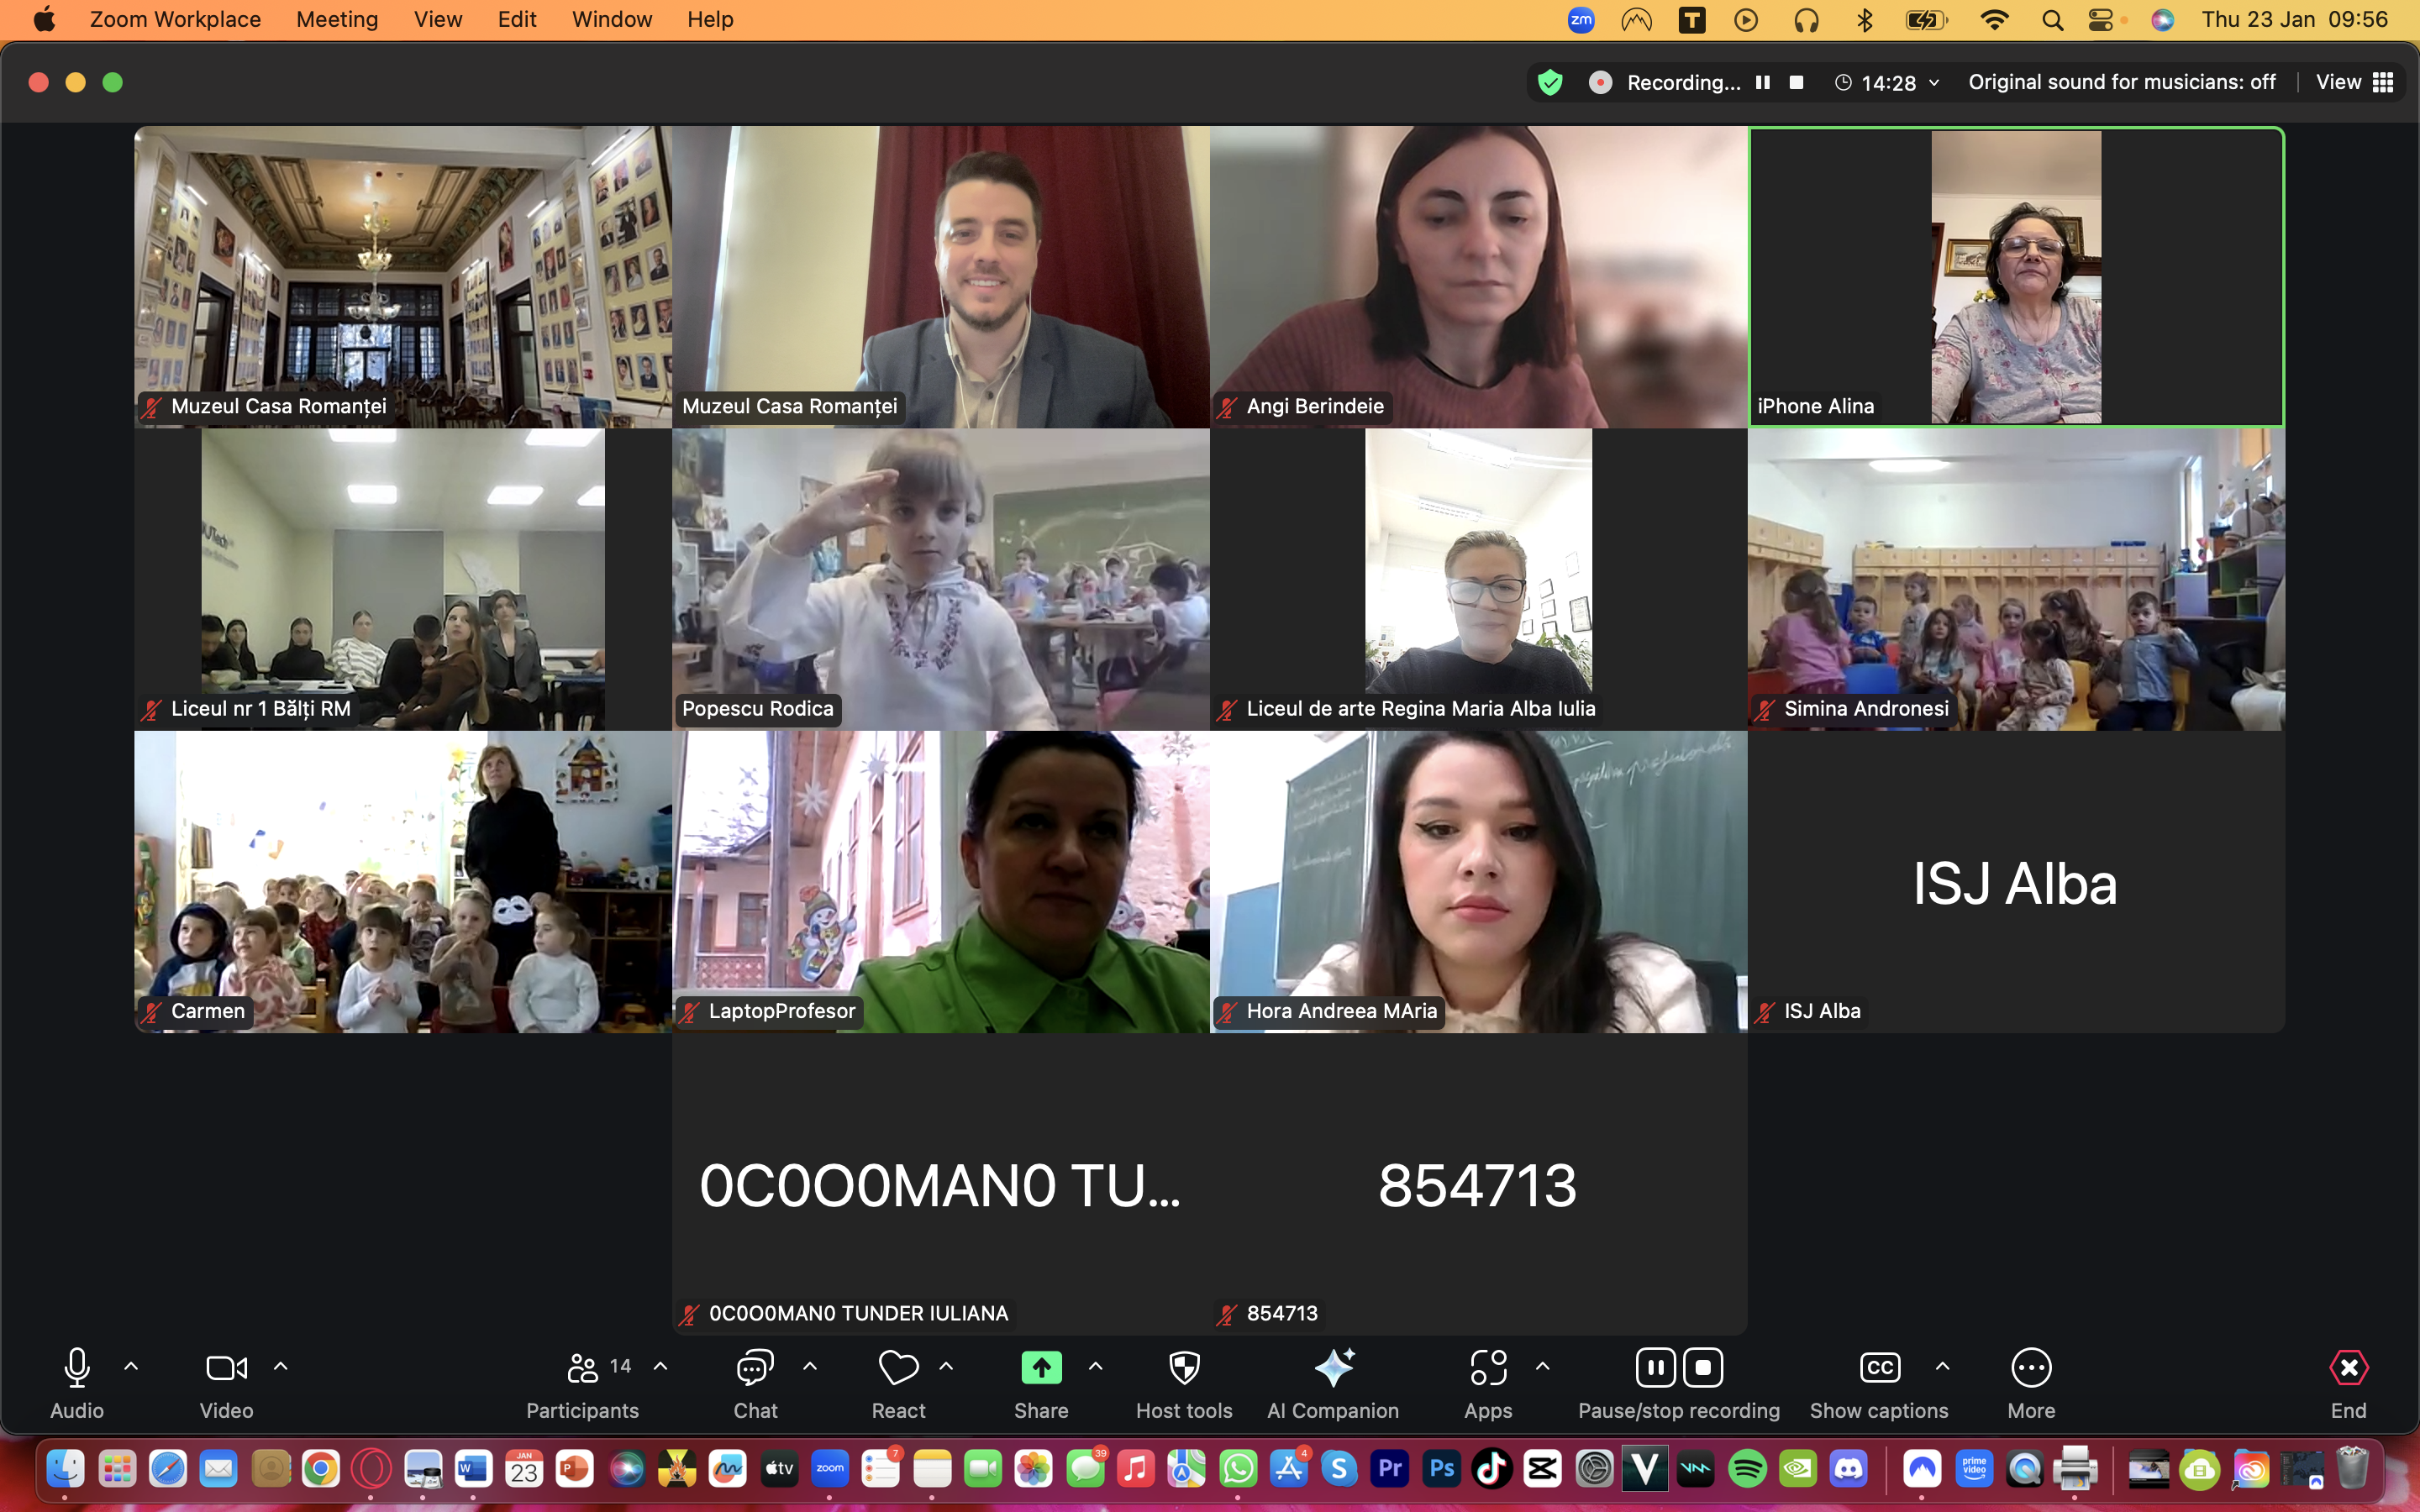The image size is (2420, 1512).
Task: Open the Meeting menu in menu bar
Action: pyautogui.click(x=337, y=20)
